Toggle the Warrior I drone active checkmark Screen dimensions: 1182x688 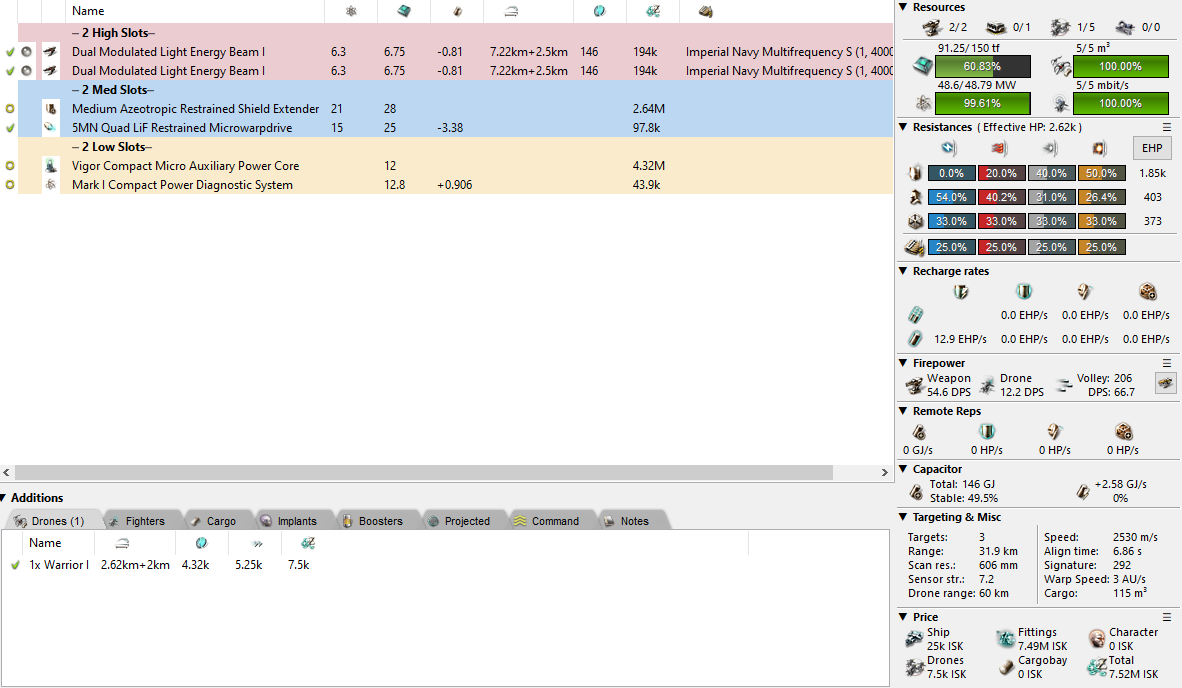[x=15, y=565]
